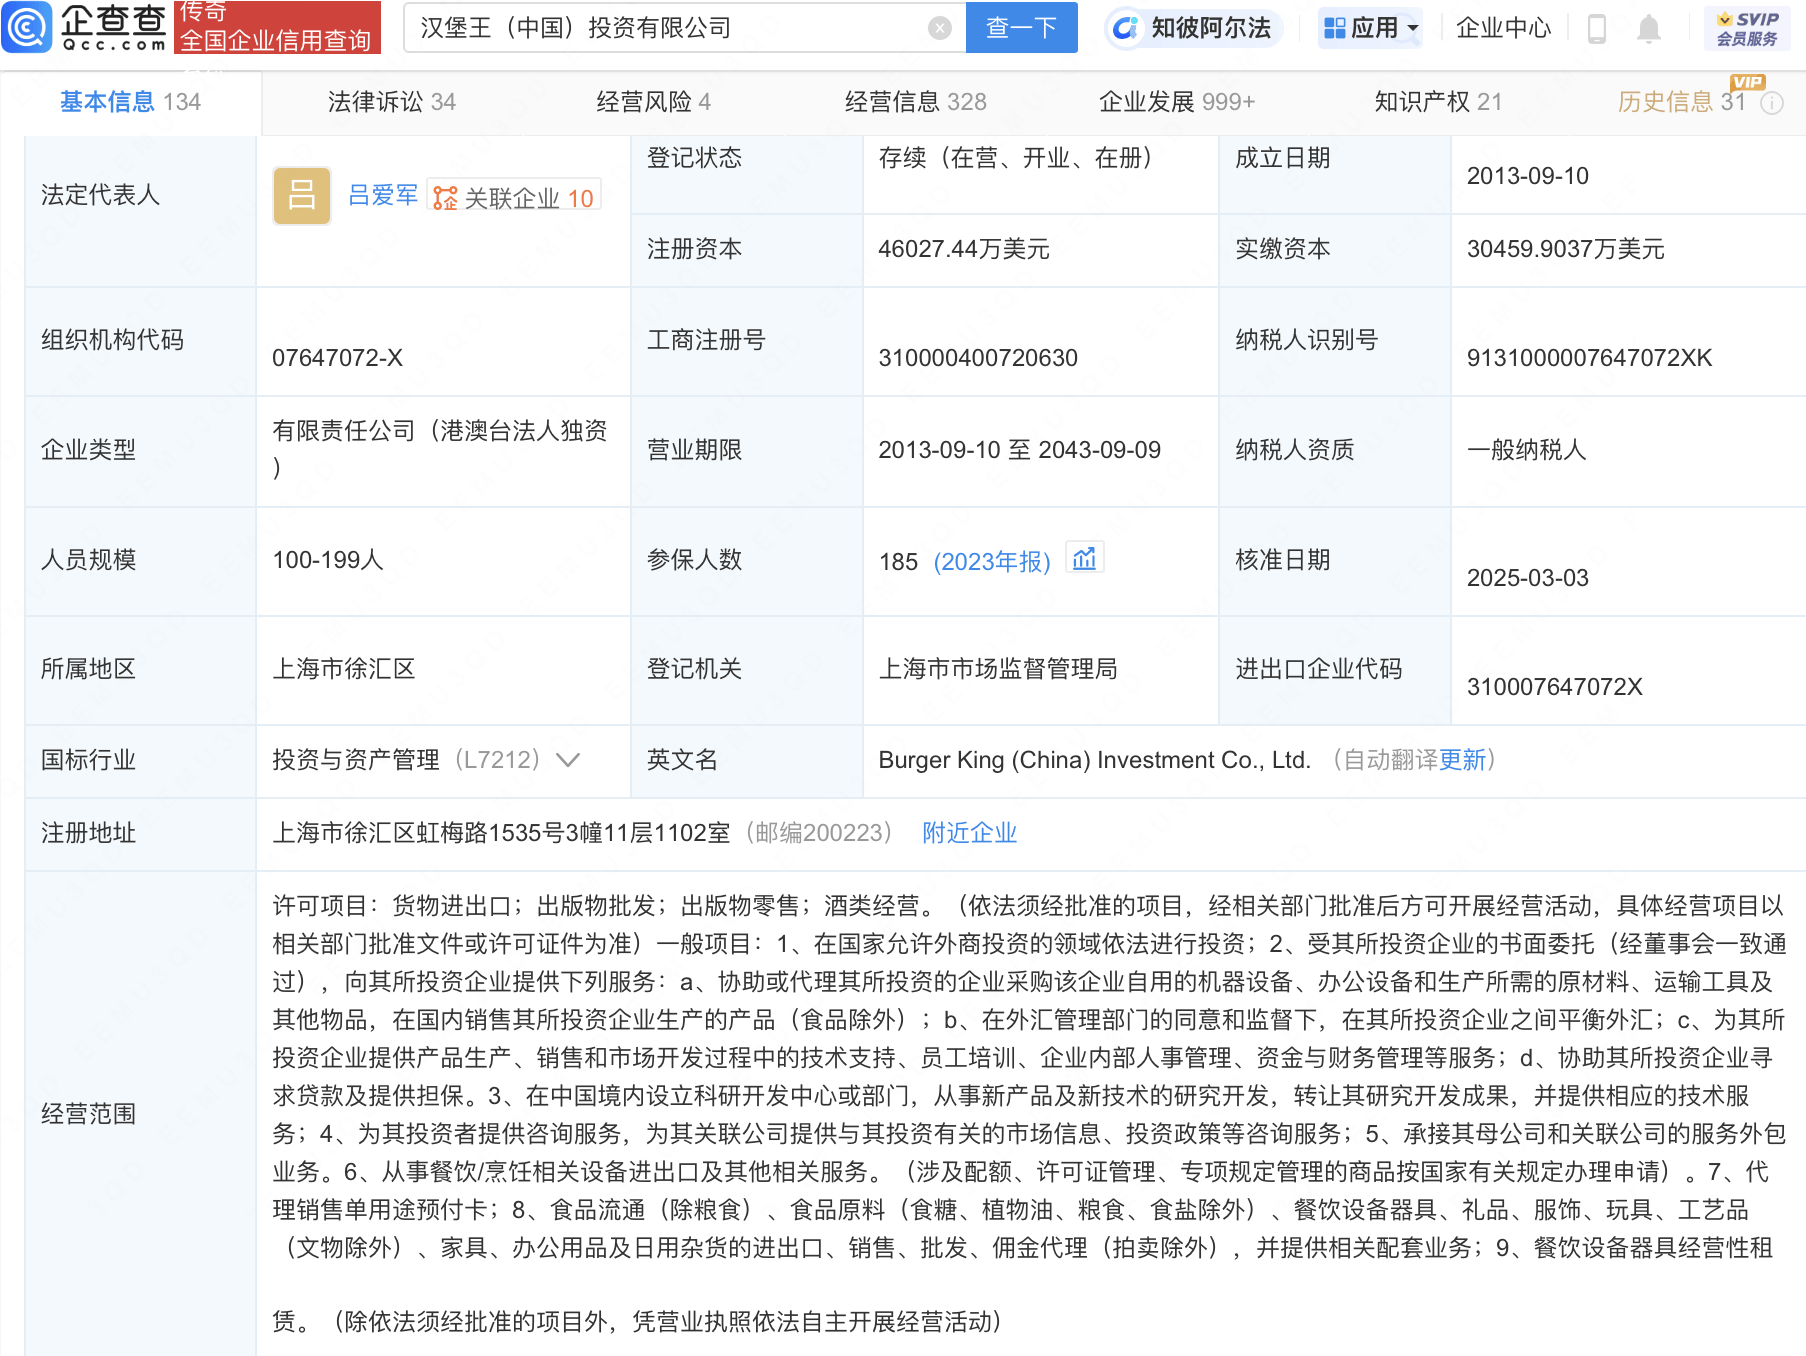Viewport: 1806px width, 1356px height.
Task: Open the 知彼阿尔法 AI assistant
Action: tap(1192, 28)
